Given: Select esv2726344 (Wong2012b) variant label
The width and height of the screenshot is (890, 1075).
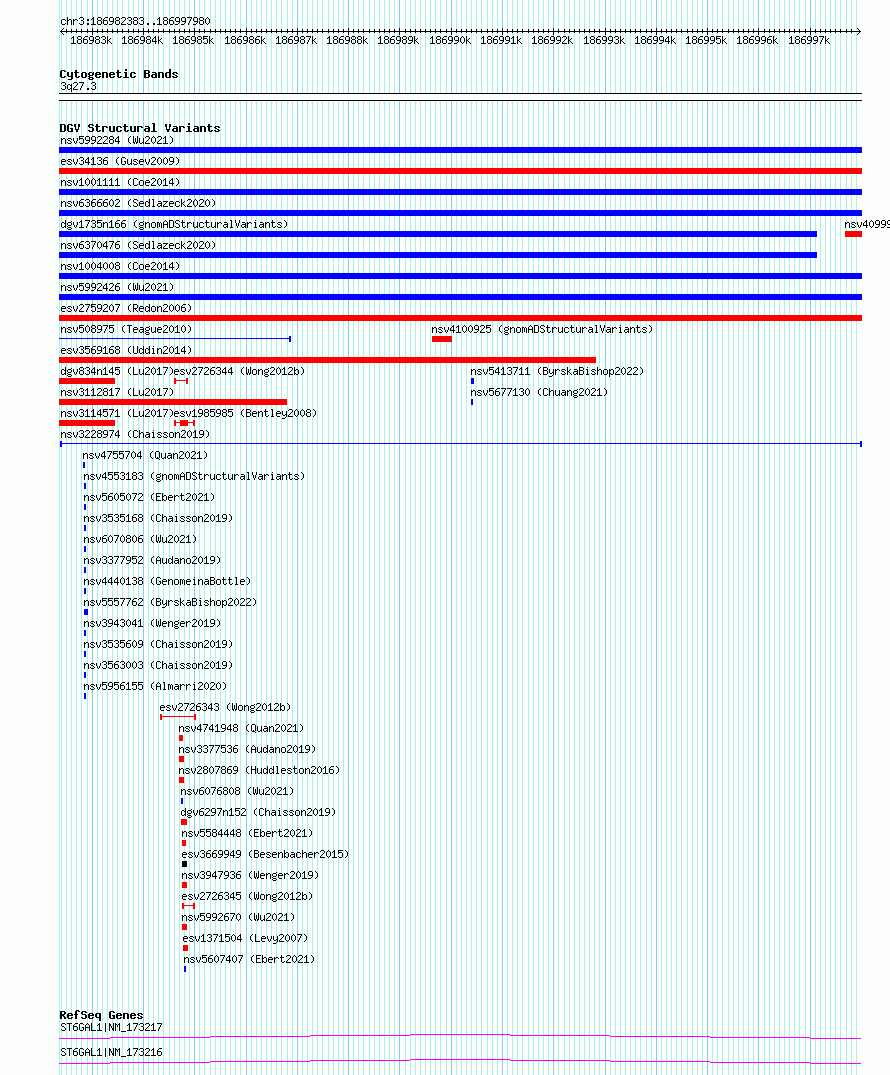Looking at the screenshot, I should click(239, 371).
